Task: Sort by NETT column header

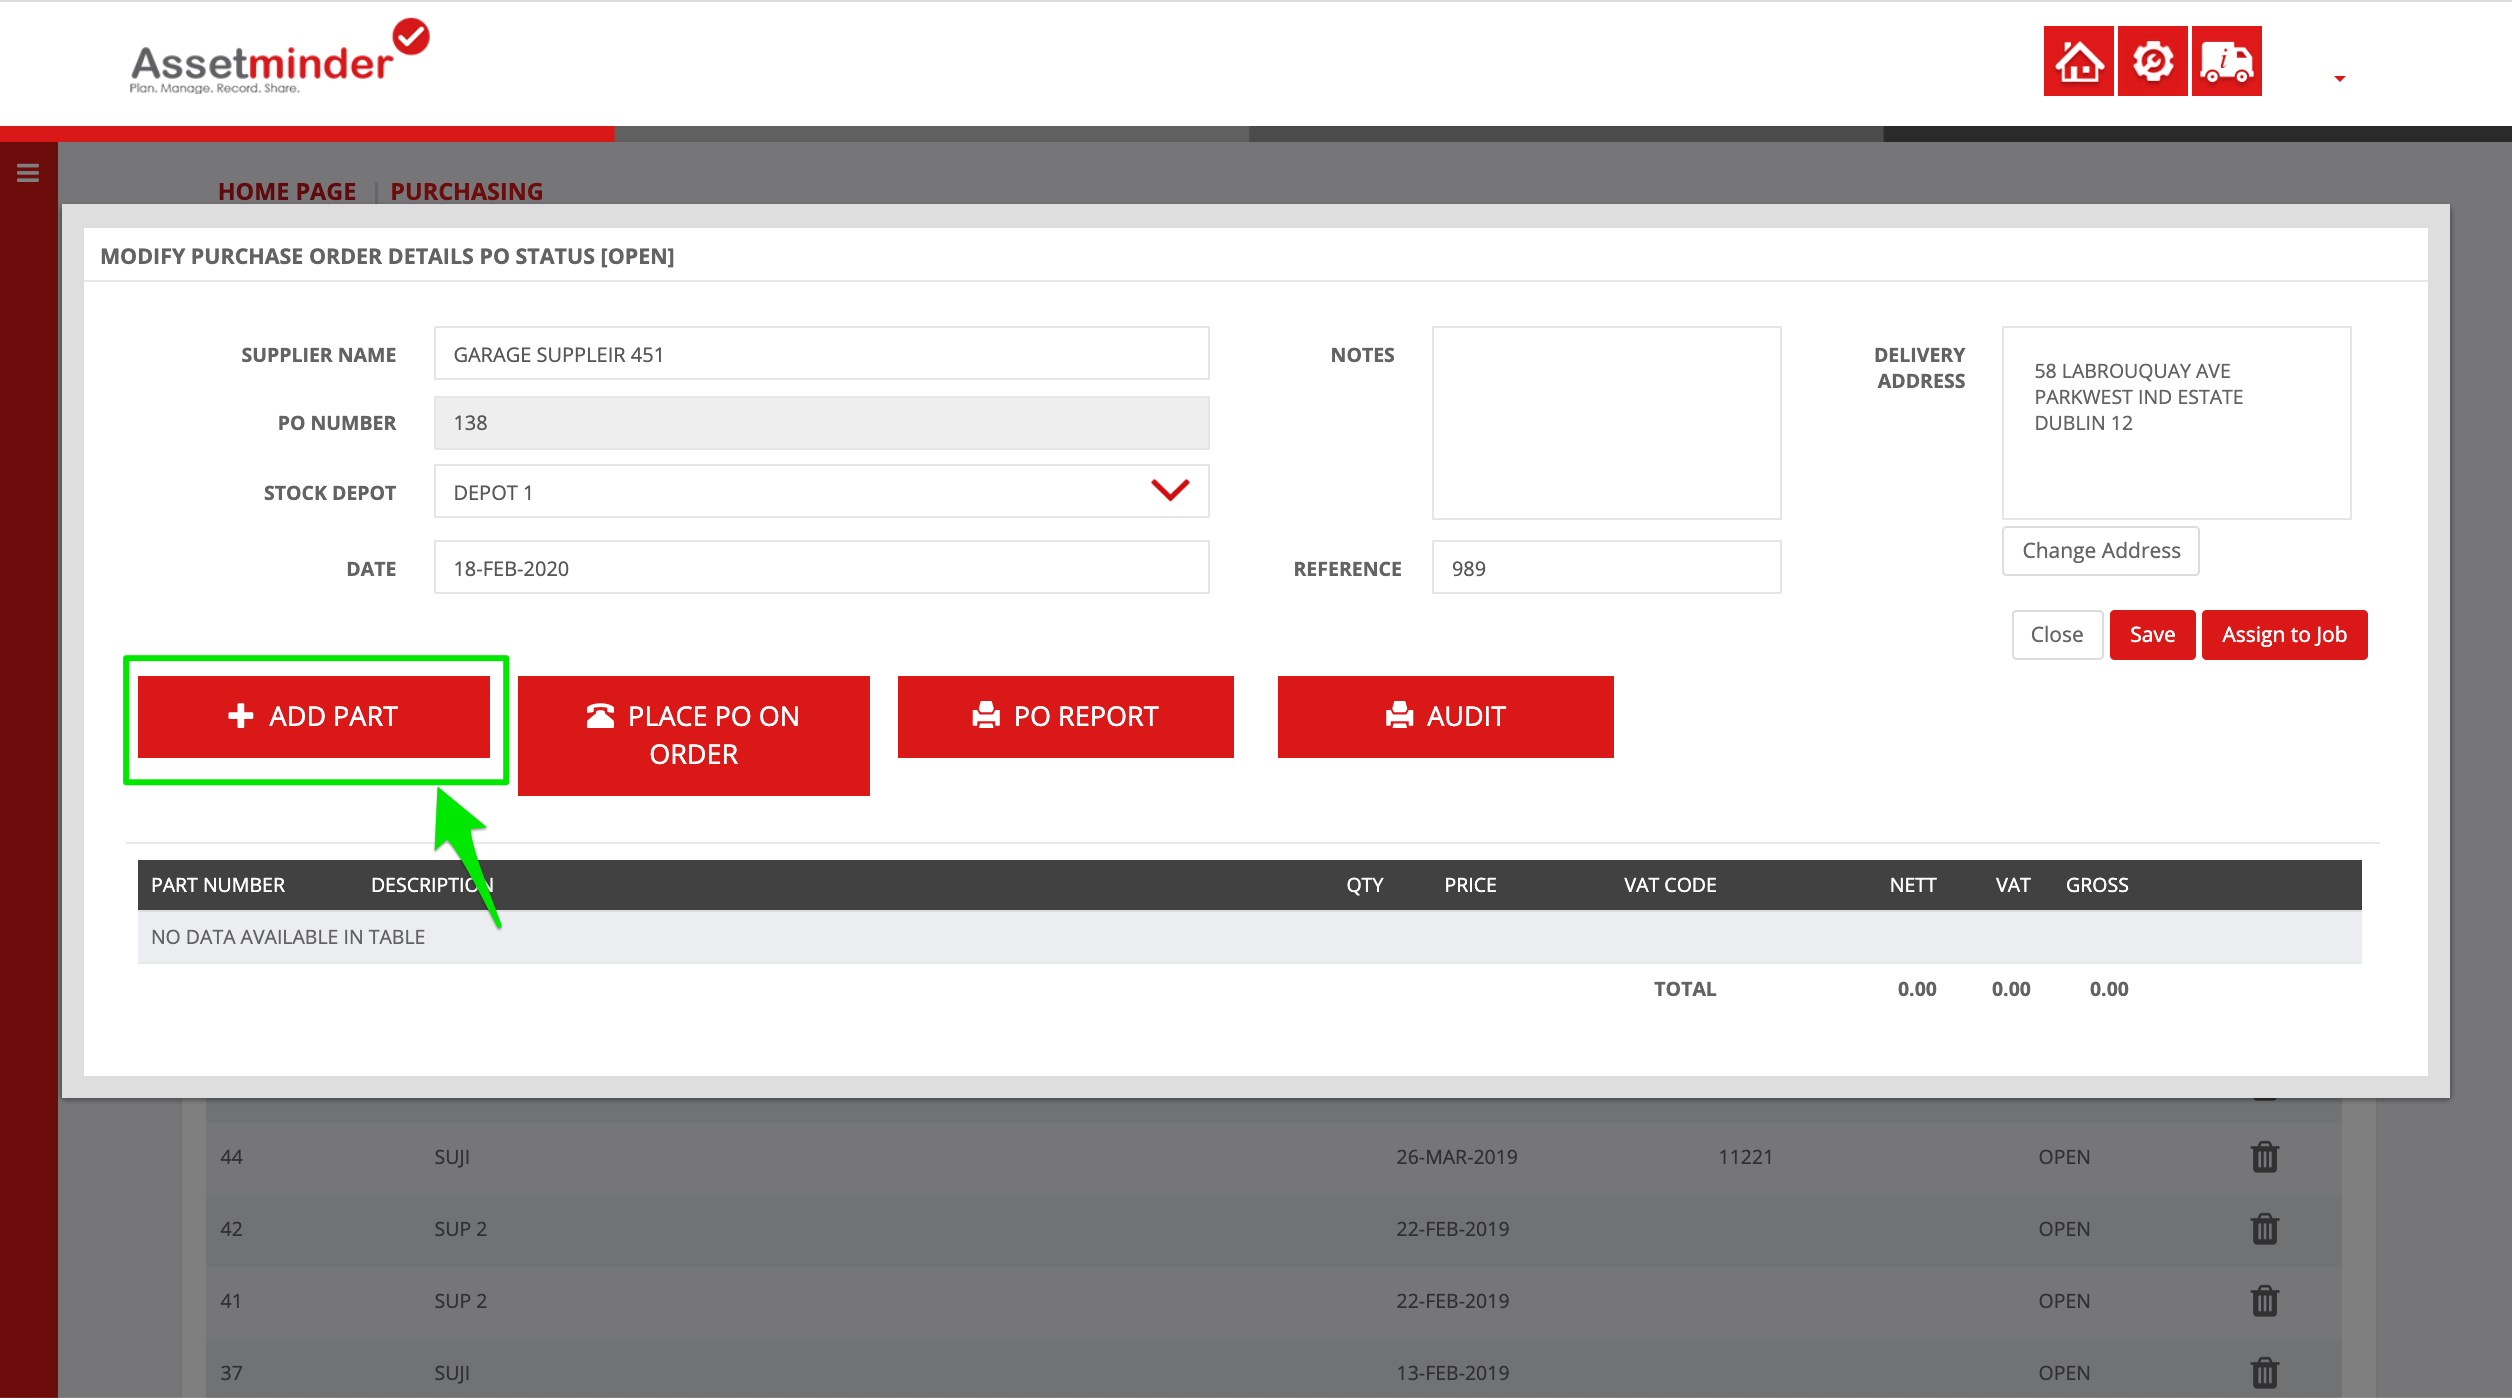Action: coord(1912,885)
